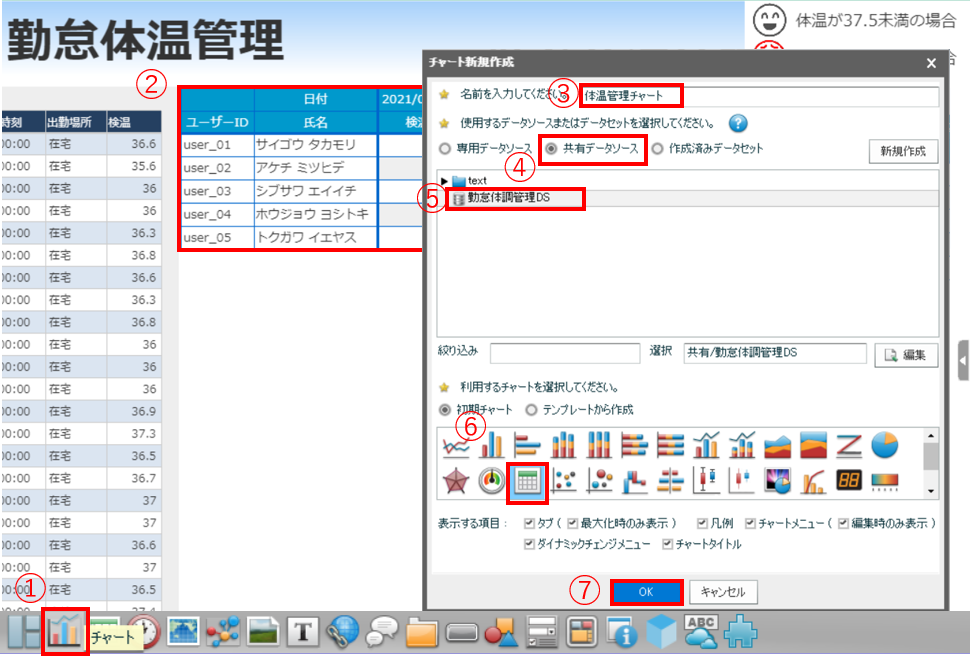Toggle the チャートタイトル checkbox
Viewport: 970px width, 656px height.
(665, 544)
